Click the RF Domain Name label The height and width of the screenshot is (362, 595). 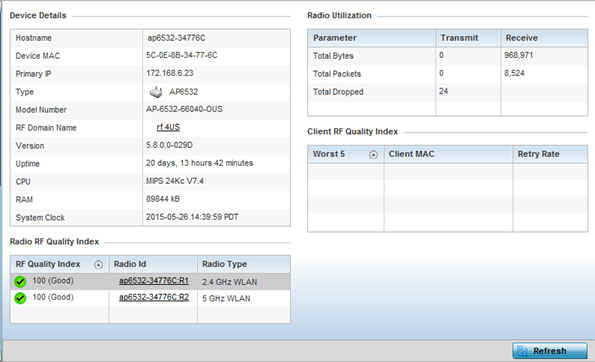[x=46, y=128]
